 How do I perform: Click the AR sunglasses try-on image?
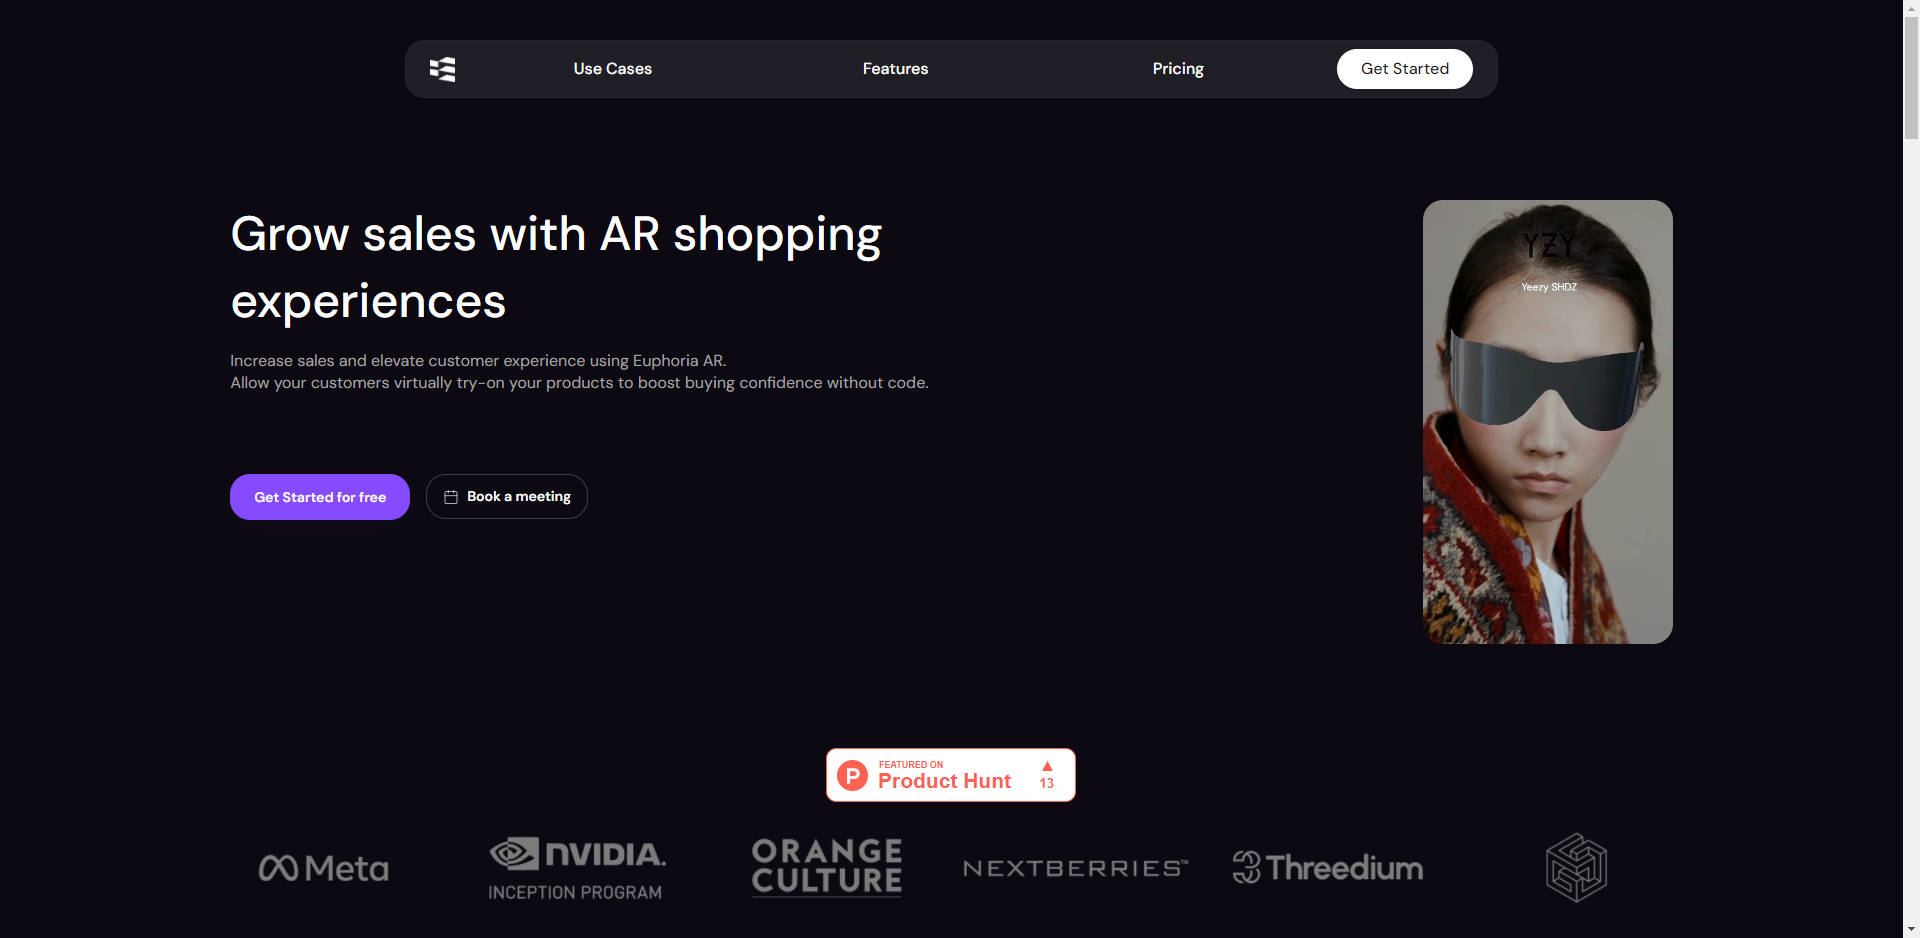click(1547, 421)
